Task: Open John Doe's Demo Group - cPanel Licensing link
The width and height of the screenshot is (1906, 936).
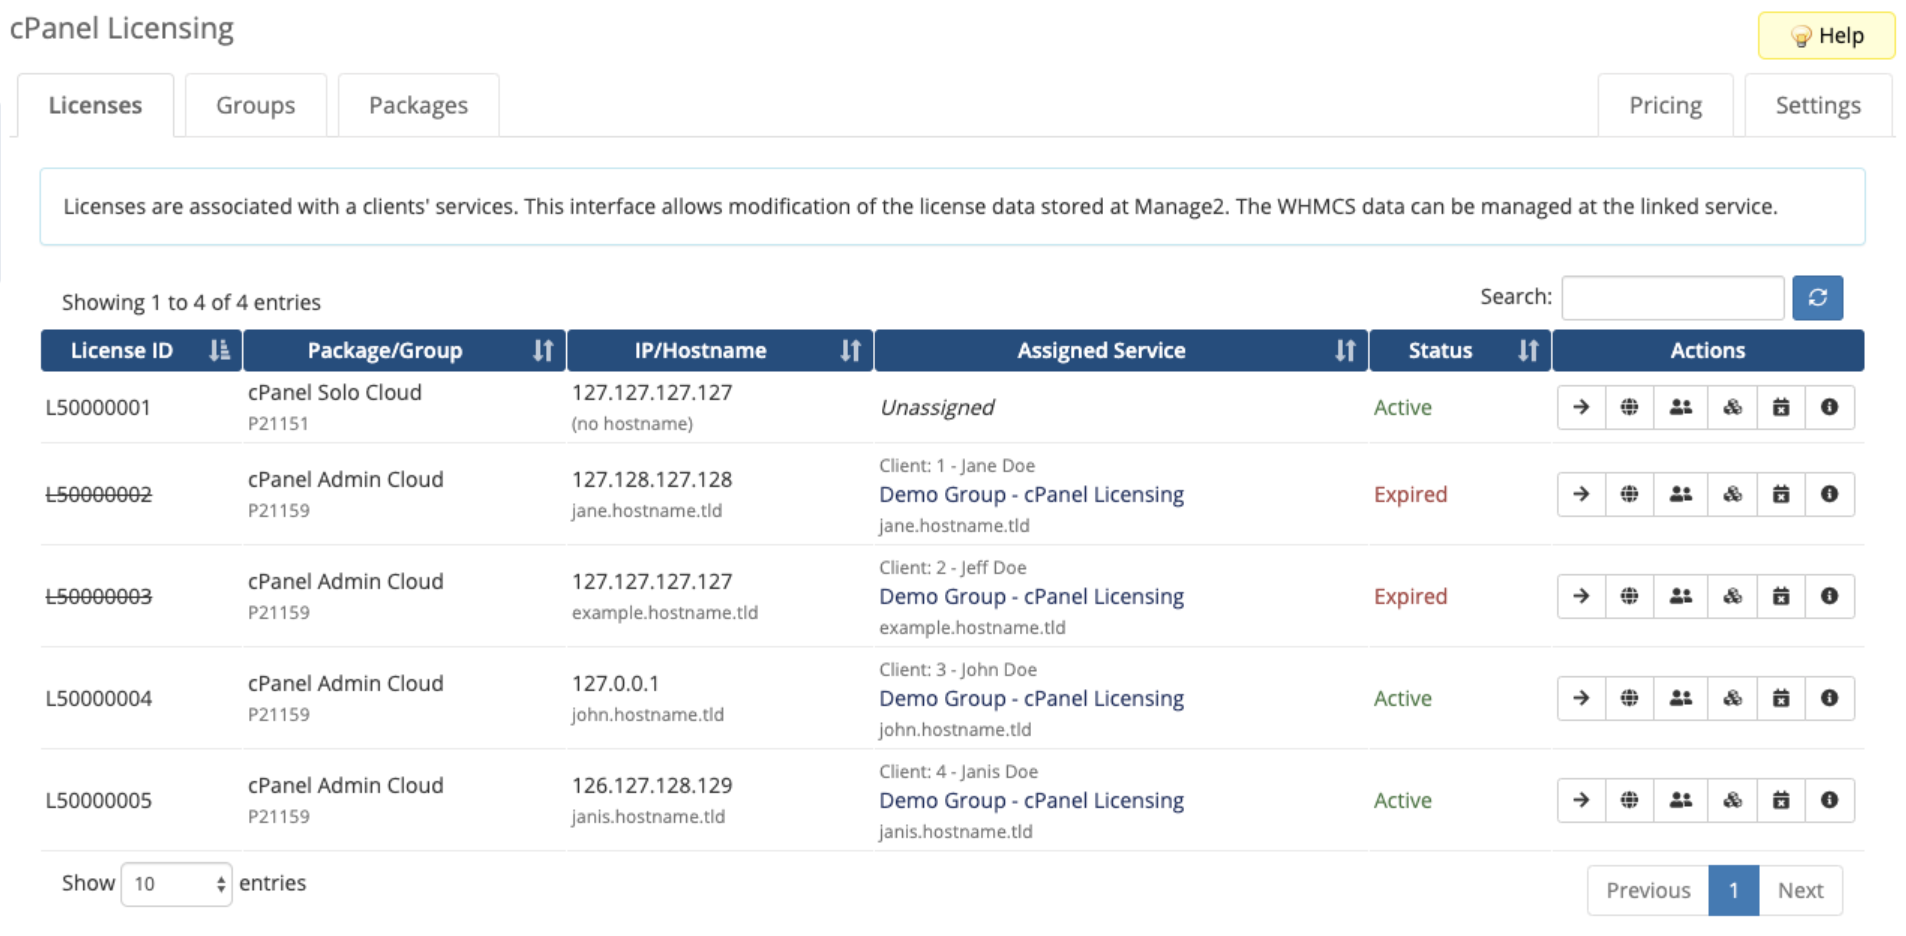Action: [x=1031, y=698]
